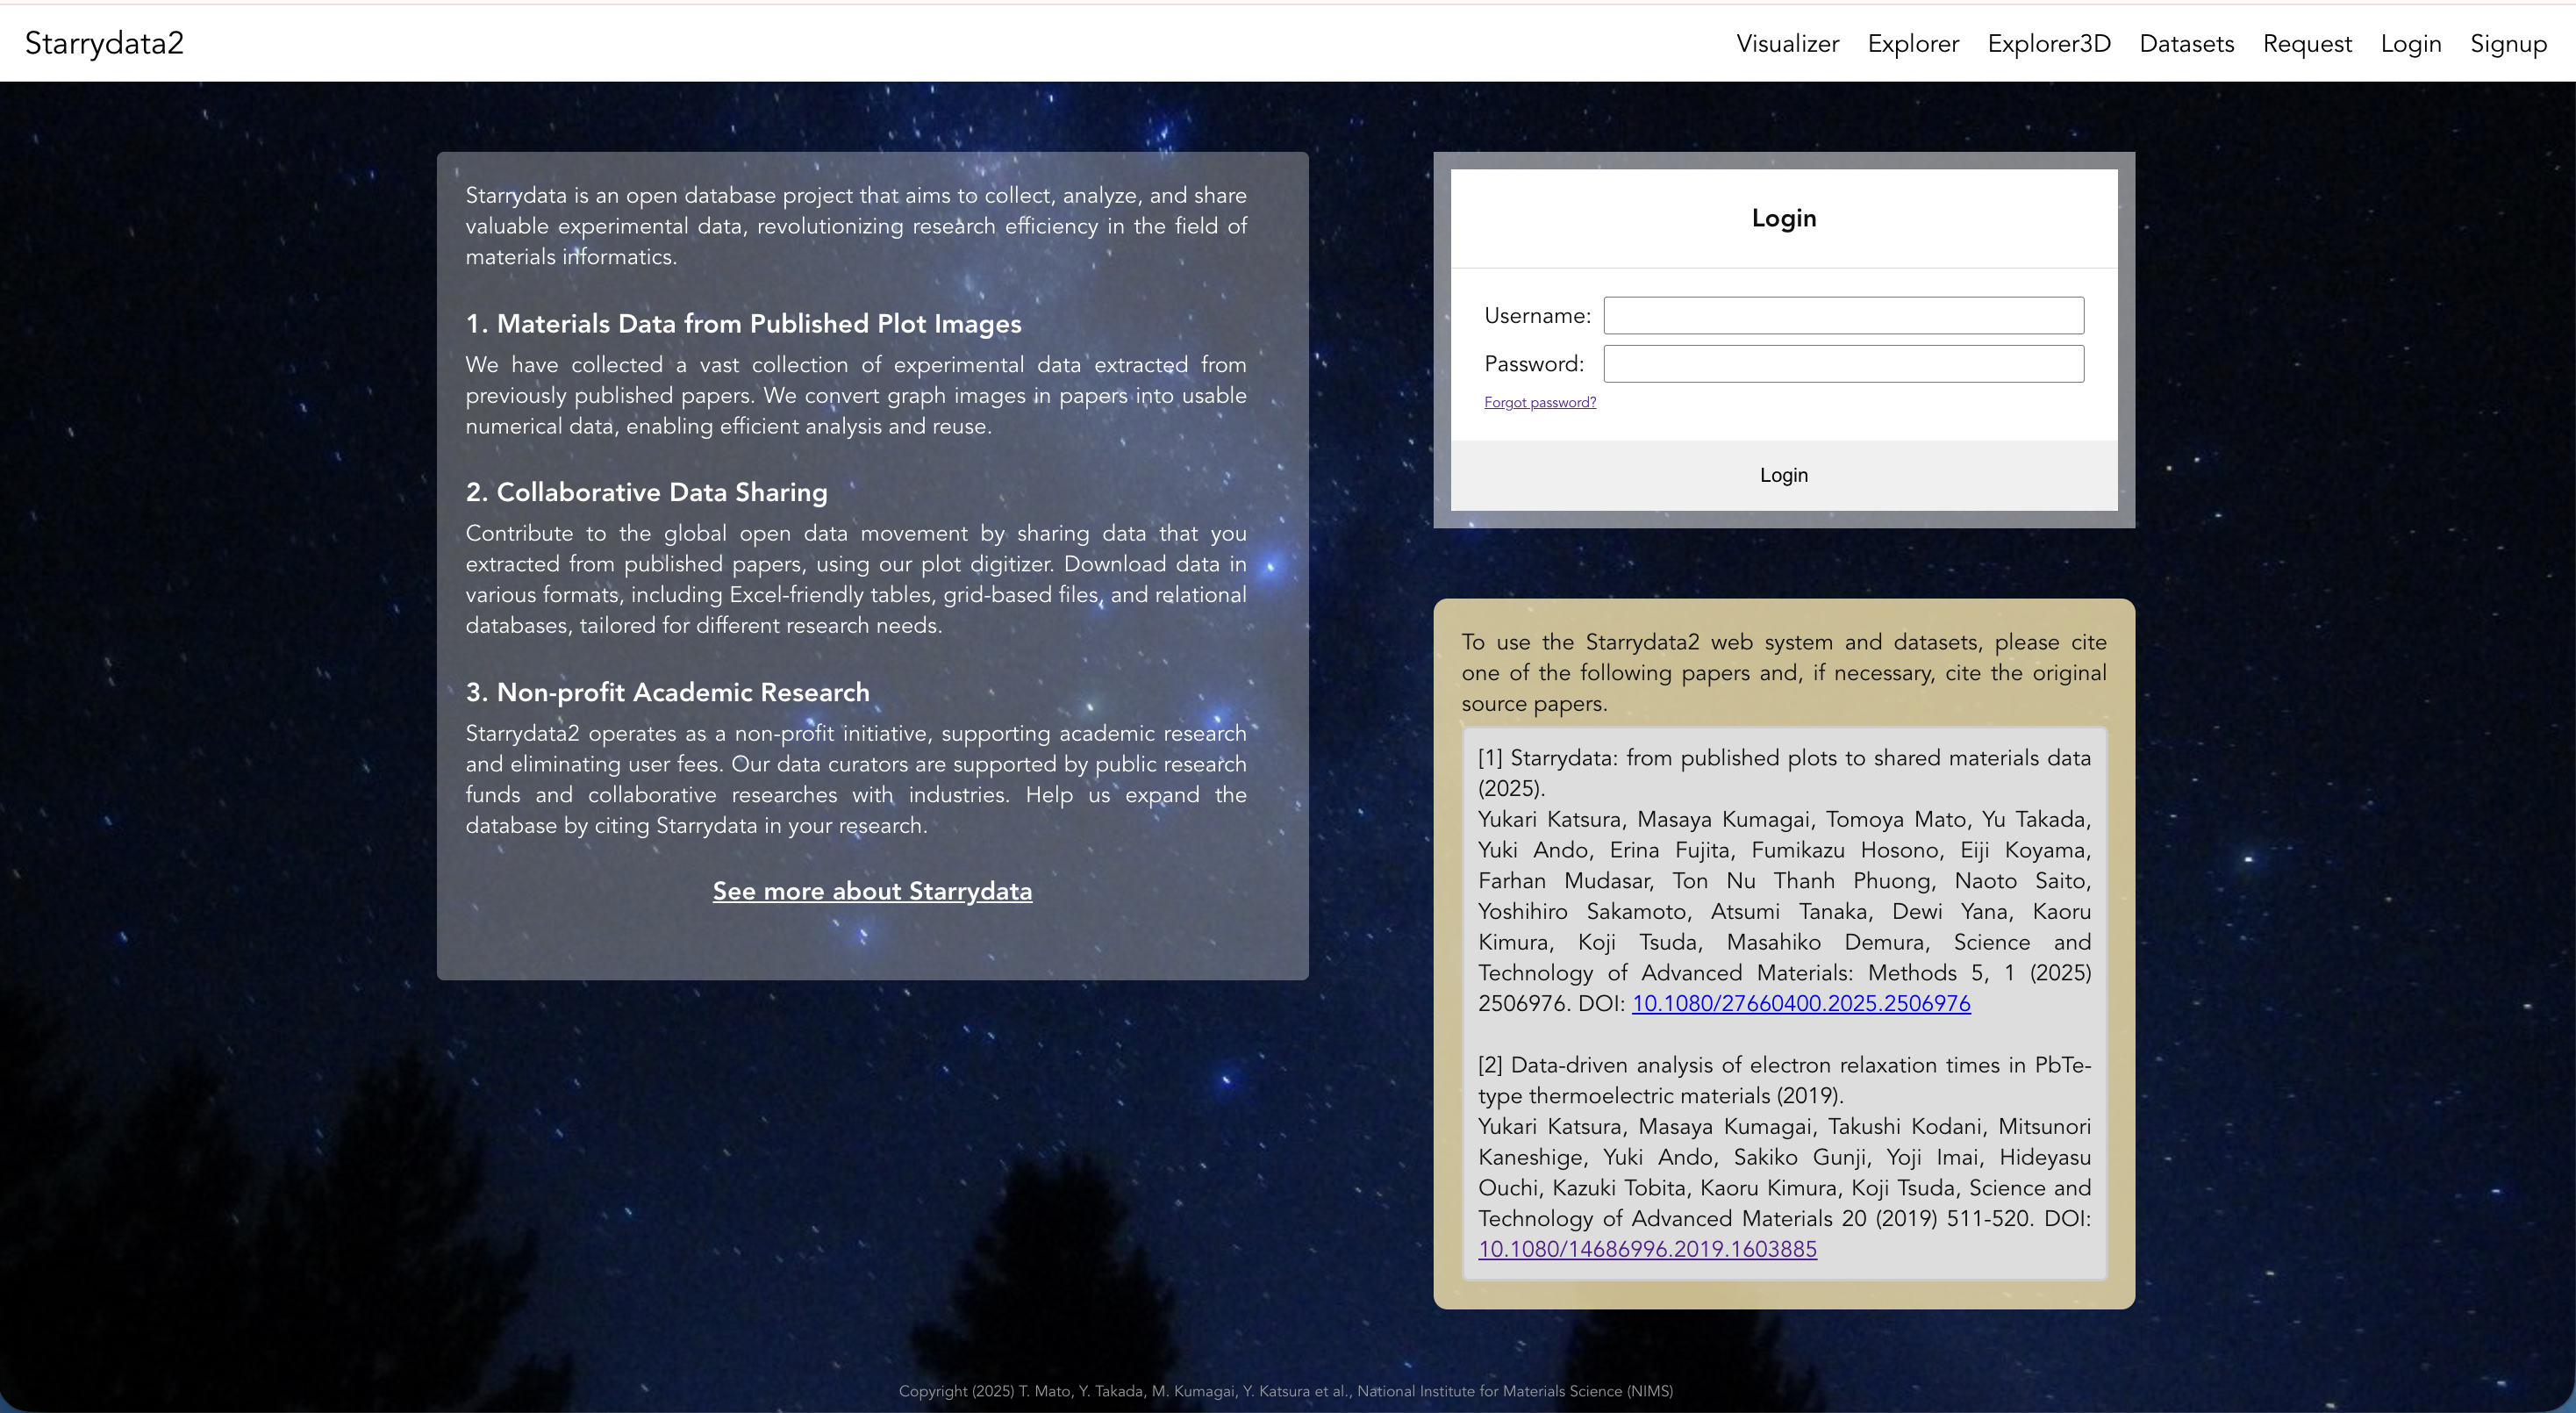Choose Login in the top navigation bar
2576x1413 pixels.
pos(2410,44)
